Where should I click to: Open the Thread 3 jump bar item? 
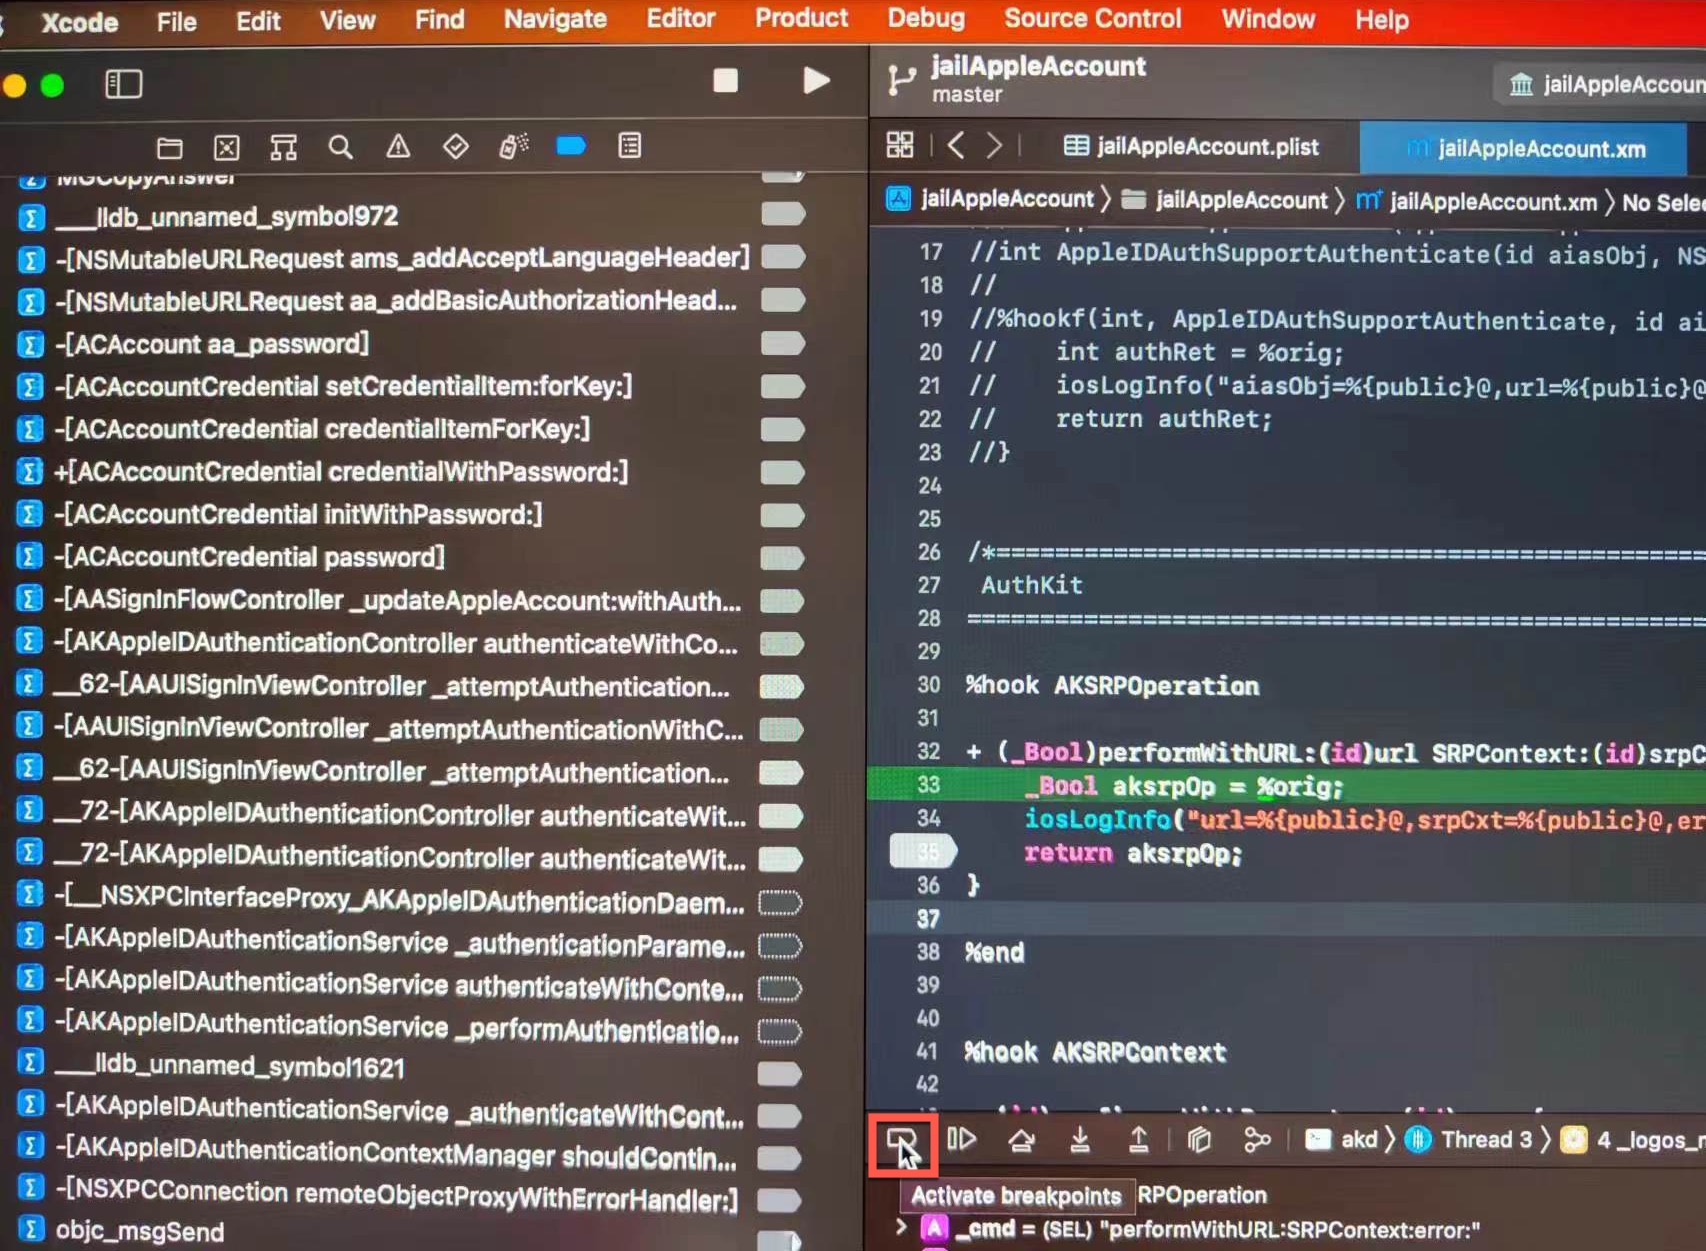click(x=1469, y=1140)
